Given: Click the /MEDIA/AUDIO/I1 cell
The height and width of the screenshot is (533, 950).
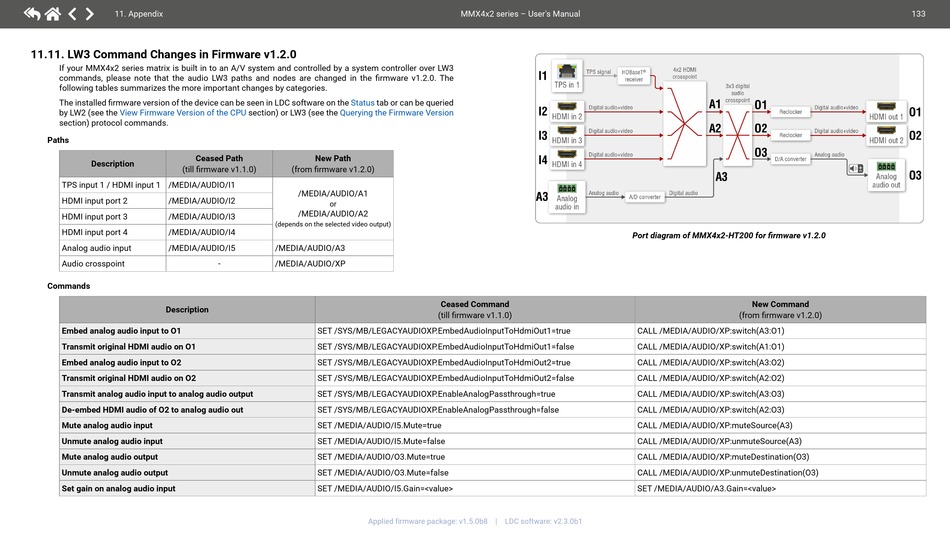Looking at the screenshot, I should [x=219, y=185].
